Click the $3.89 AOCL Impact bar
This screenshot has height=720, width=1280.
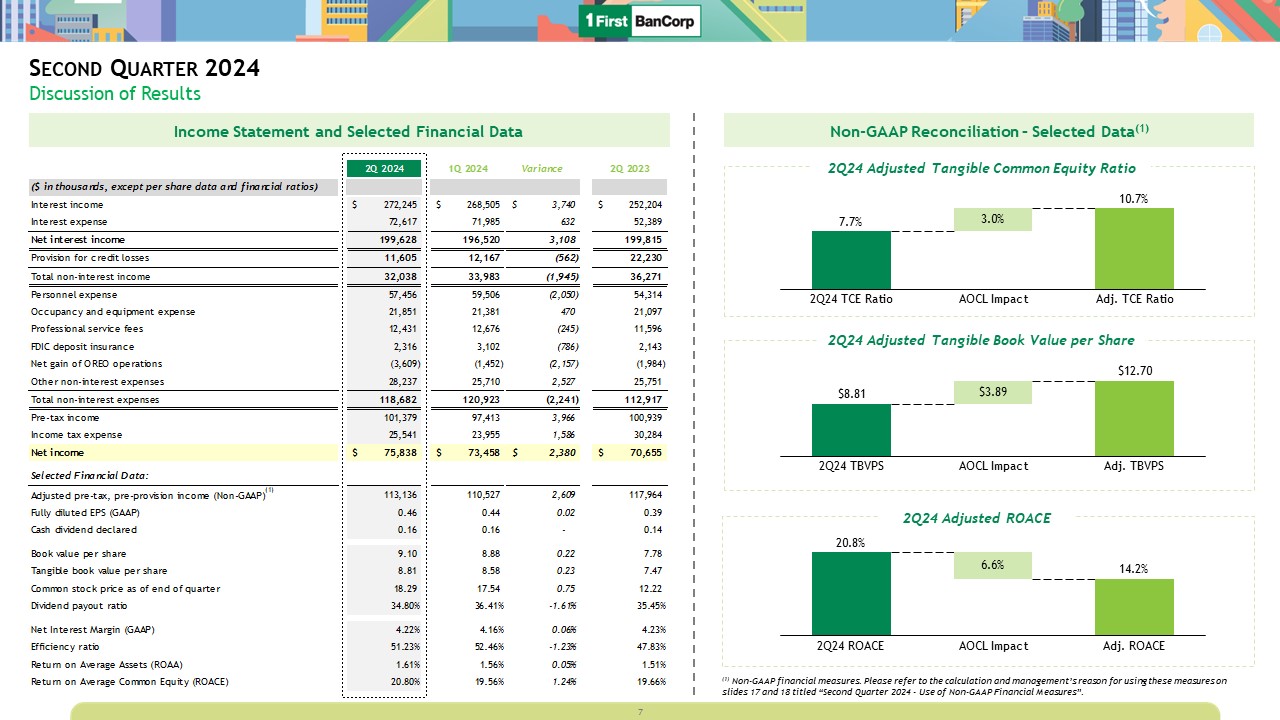pos(992,392)
